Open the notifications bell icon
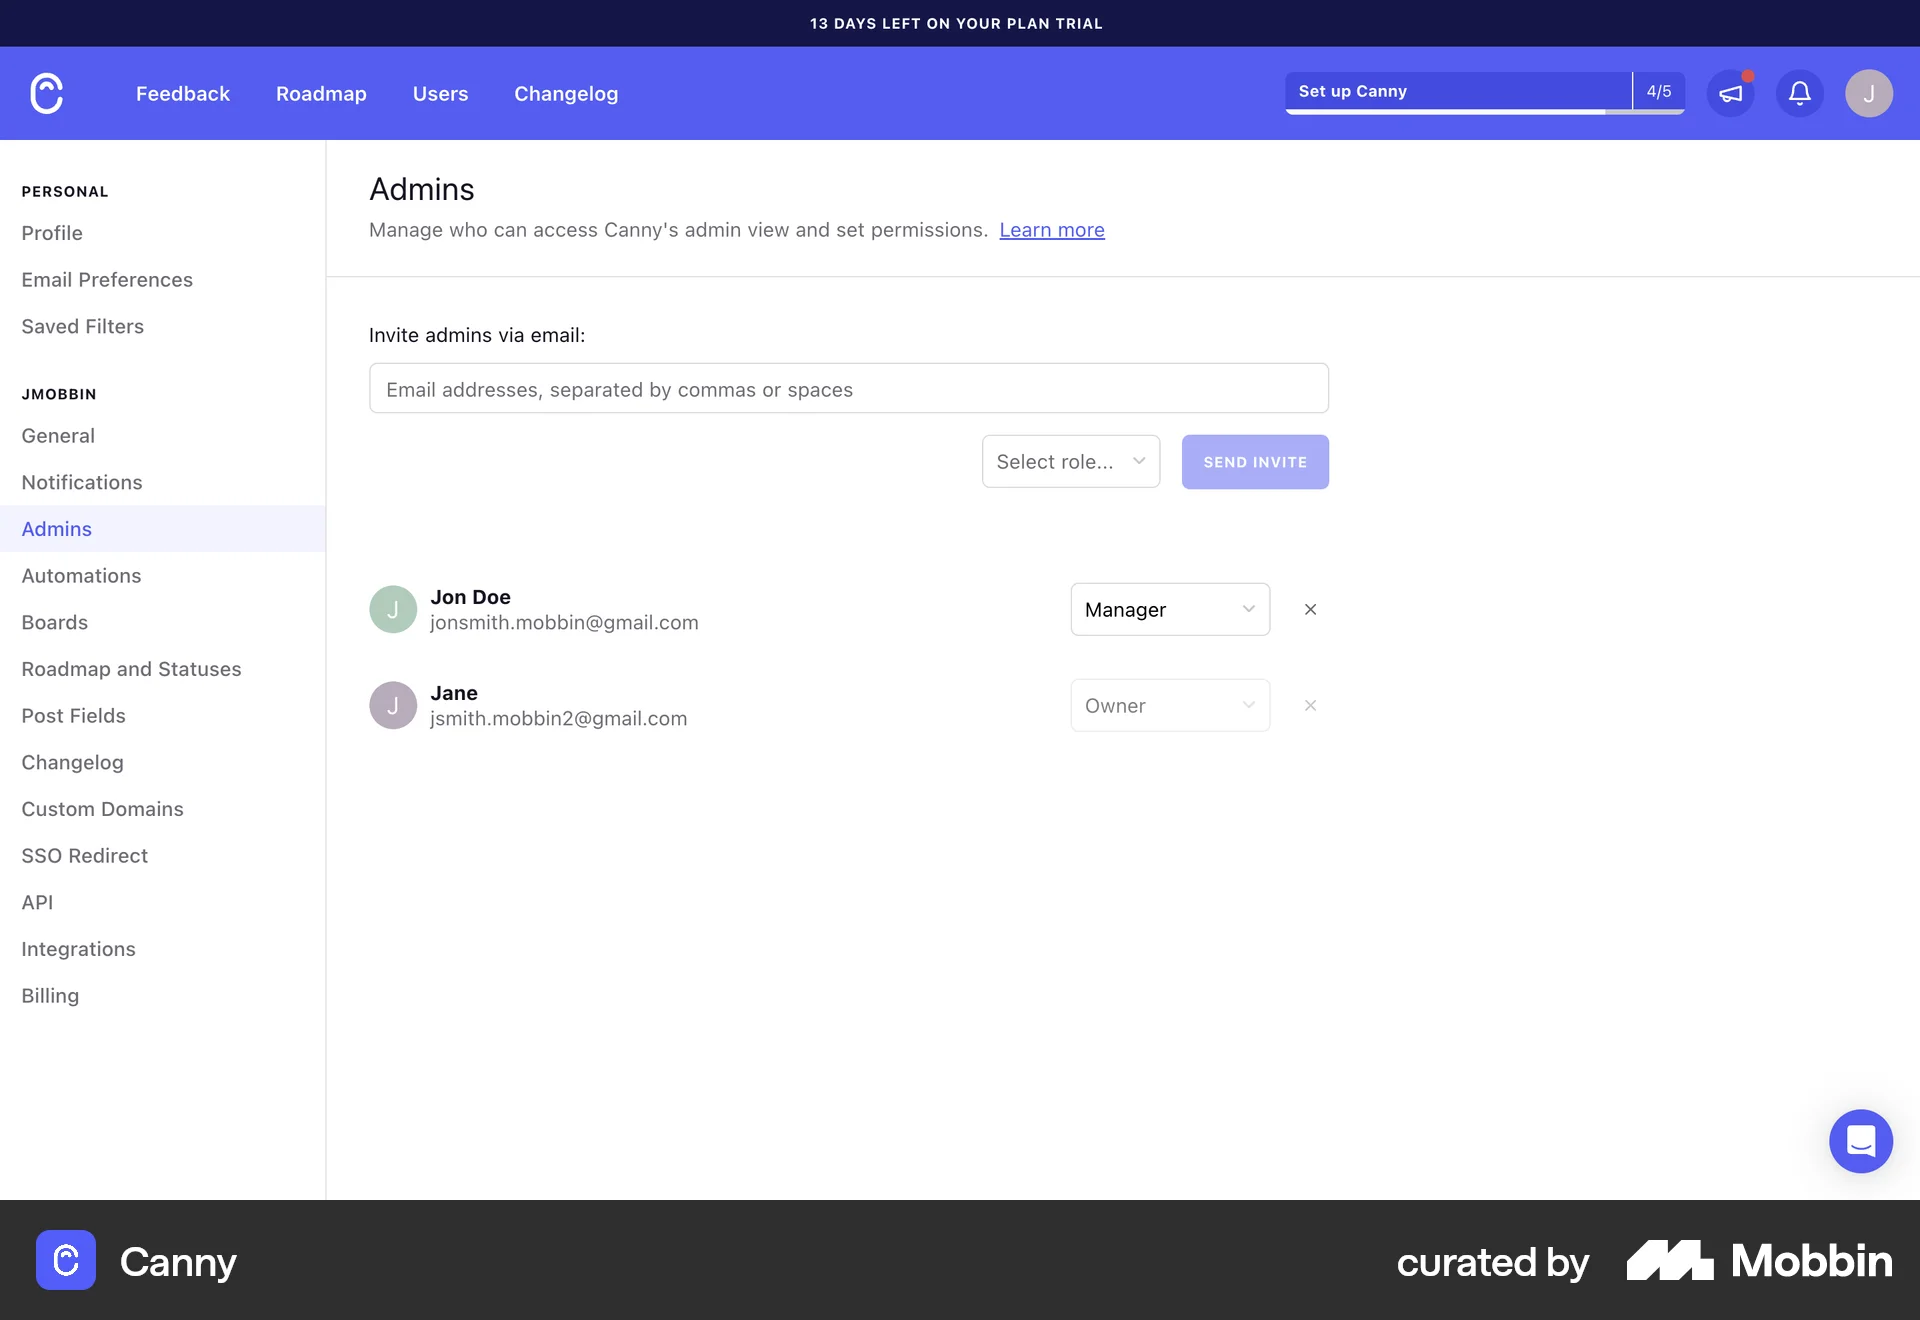Image resolution: width=1920 pixels, height=1320 pixels. tap(1799, 93)
